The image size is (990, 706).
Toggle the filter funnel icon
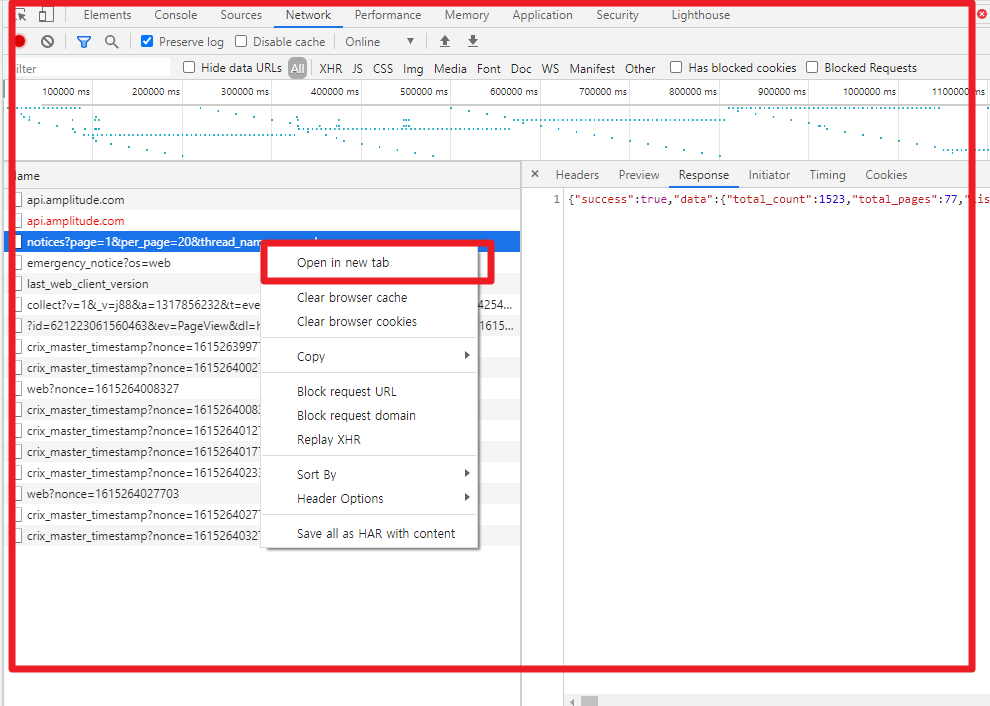pyautogui.click(x=83, y=42)
